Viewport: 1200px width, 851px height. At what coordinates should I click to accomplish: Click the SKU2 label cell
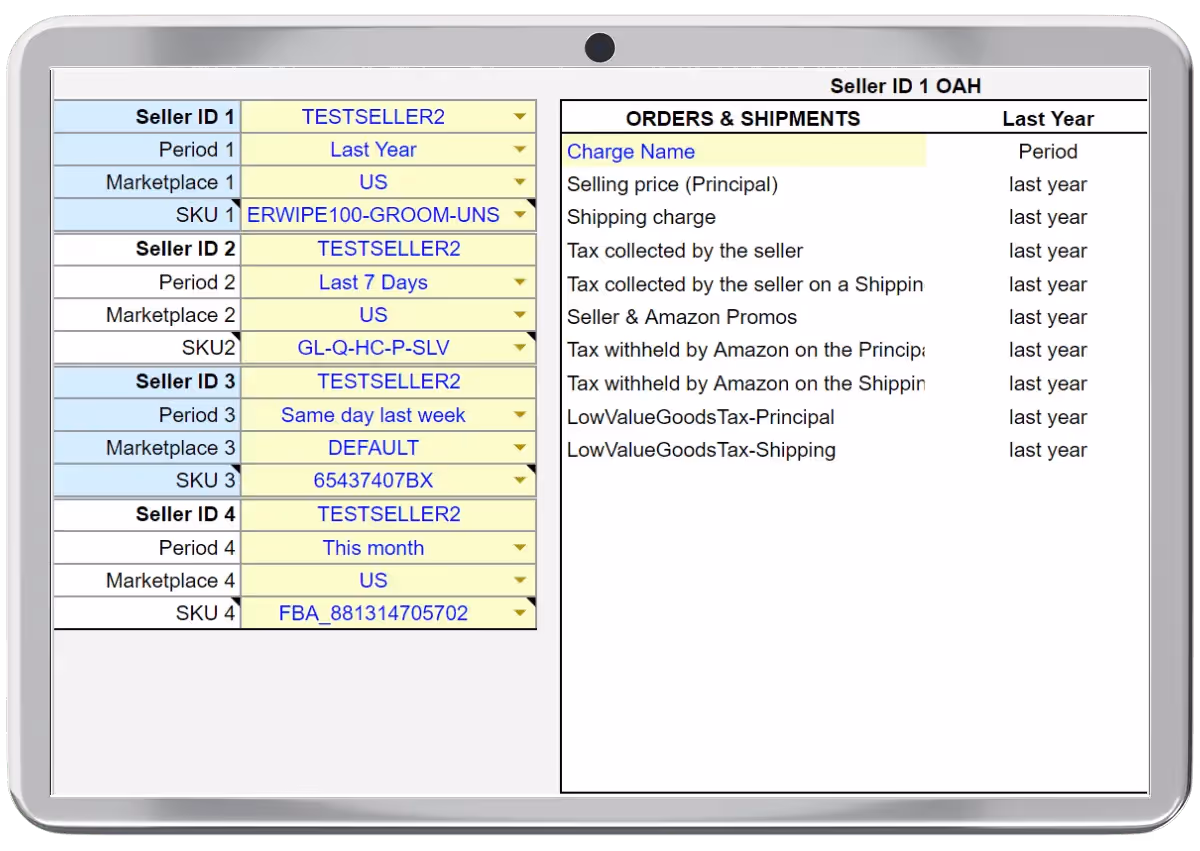[147, 348]
